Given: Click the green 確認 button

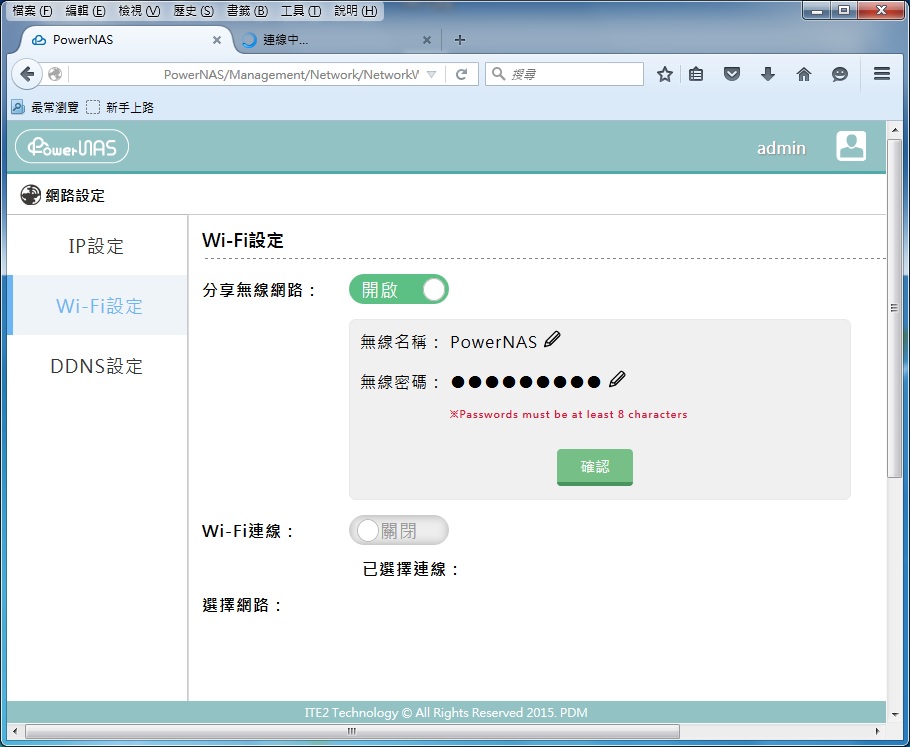Looking at the screenshot, I should [x=595, y=467].
